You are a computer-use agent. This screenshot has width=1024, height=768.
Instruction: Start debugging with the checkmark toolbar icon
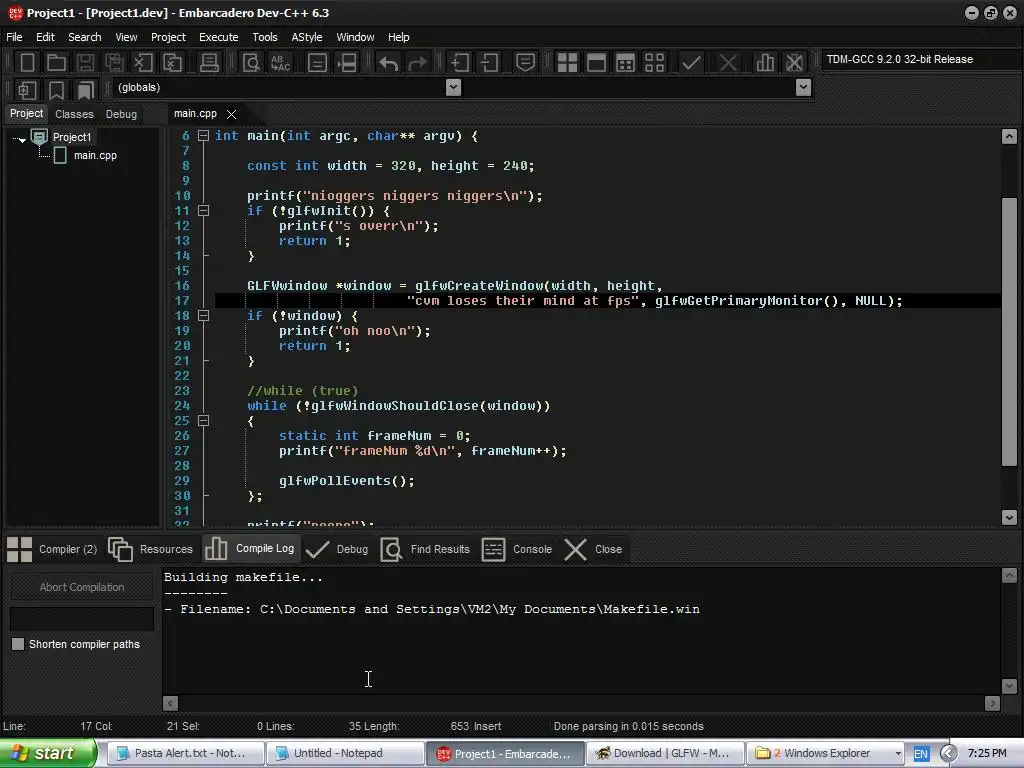pyautogui.click(x=691, y=63)
